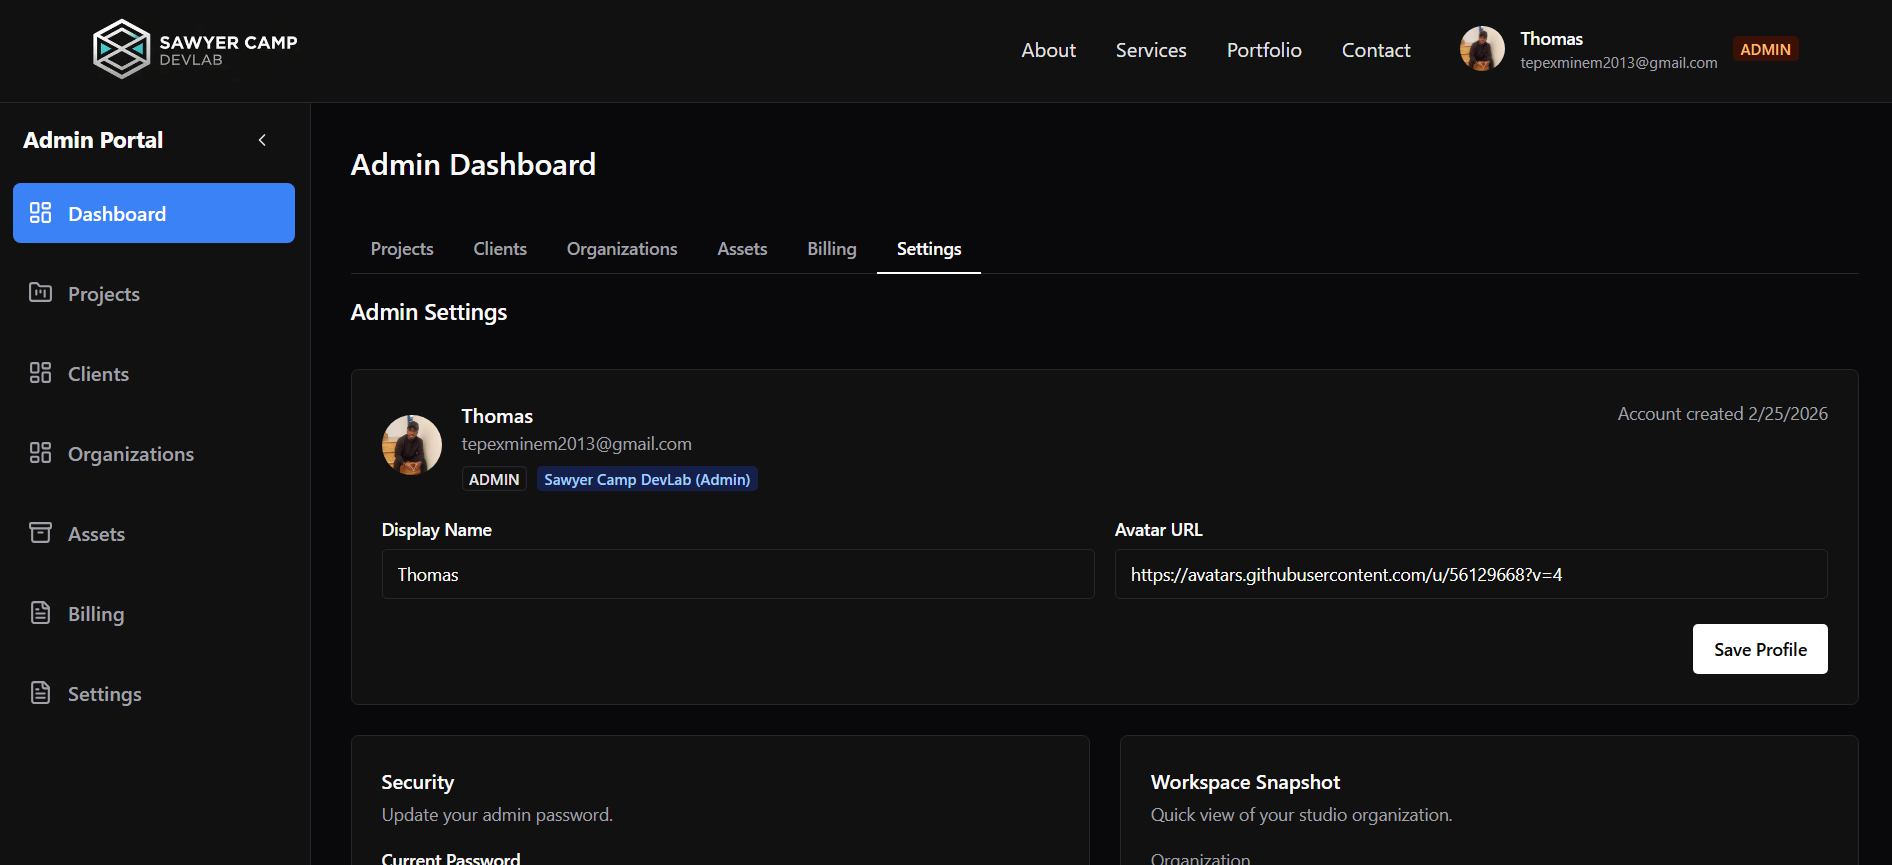This screenshot has width=1892, height=865.
Task: Switch to the Organizations tab
Action: click(621, 249)
